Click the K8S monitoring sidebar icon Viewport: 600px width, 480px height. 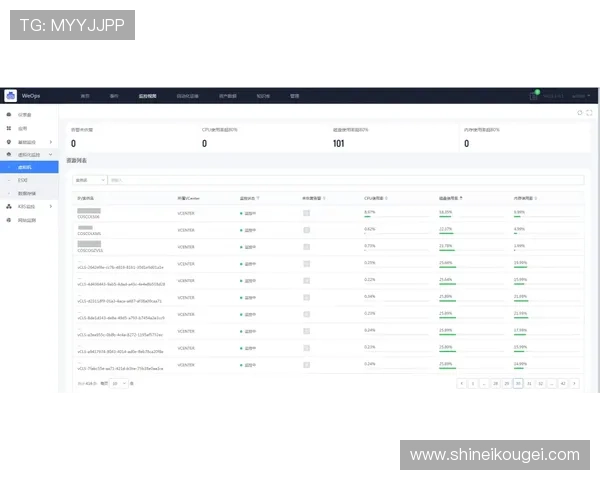9,206
